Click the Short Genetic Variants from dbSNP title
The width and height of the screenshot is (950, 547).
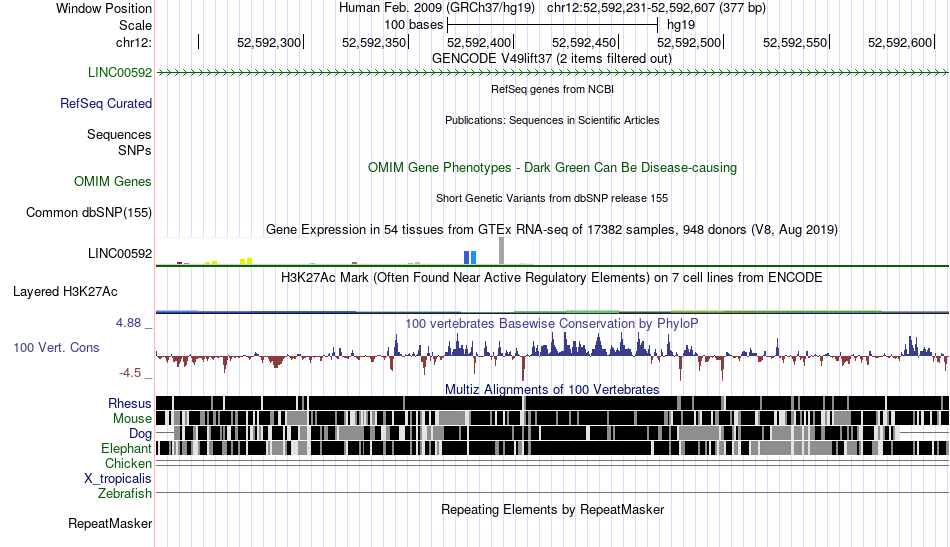tap(552, 199)
